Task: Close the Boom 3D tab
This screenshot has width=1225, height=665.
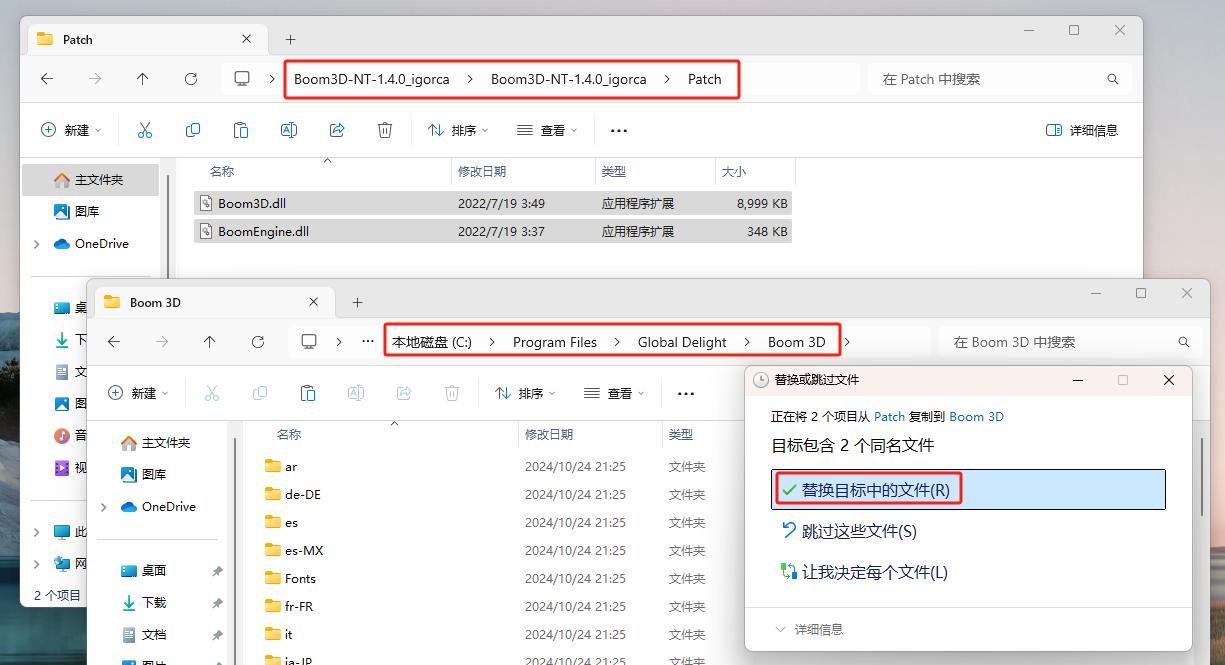Action: 314,302
